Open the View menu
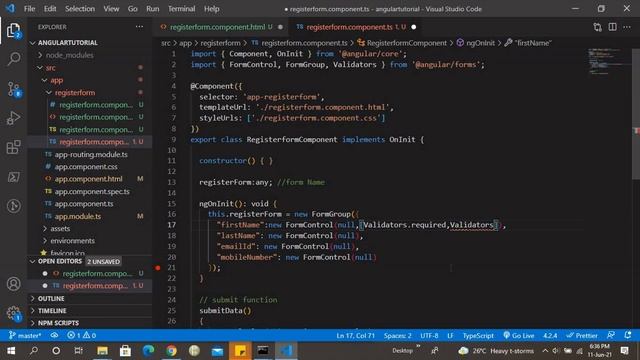Image resolution: width=640 pixels, height=360 pixels. tap(111, 9)
